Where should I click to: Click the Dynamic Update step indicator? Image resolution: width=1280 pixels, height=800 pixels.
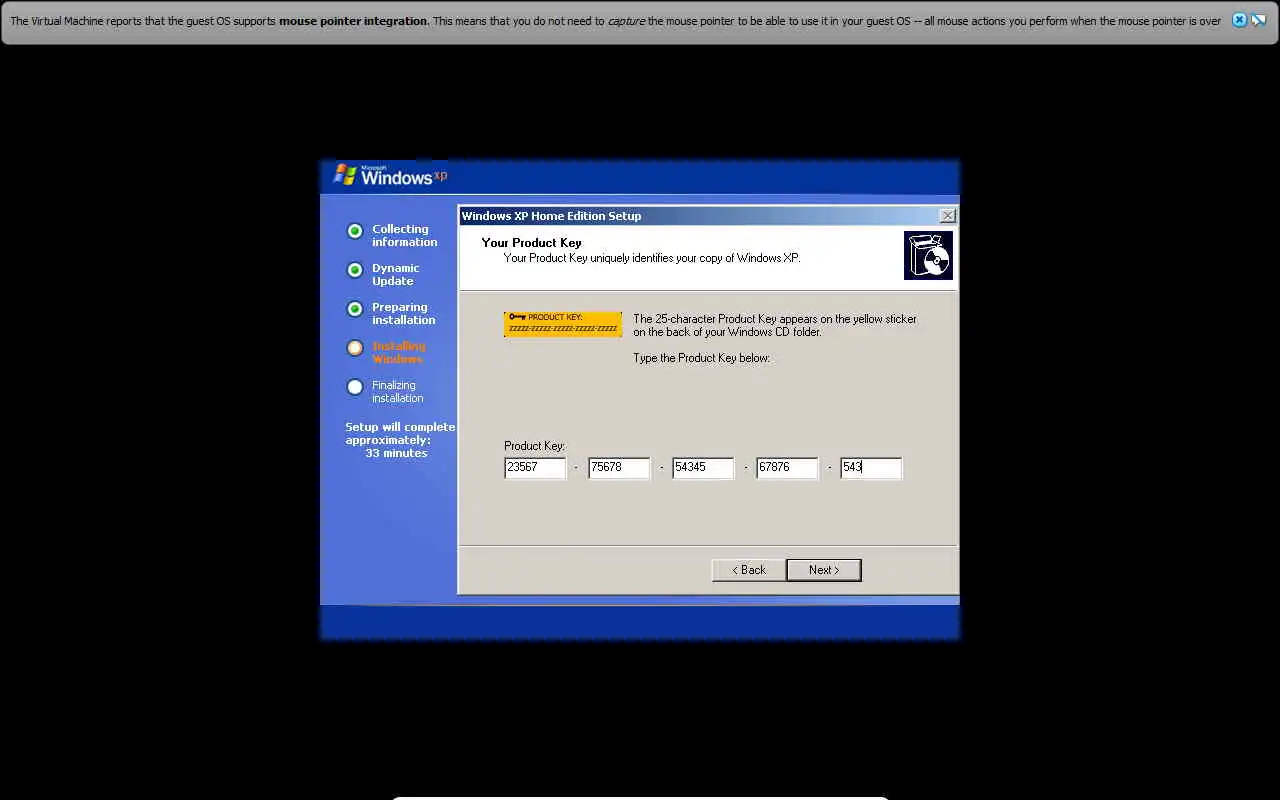pyautogui.click(x=354, y=270)
